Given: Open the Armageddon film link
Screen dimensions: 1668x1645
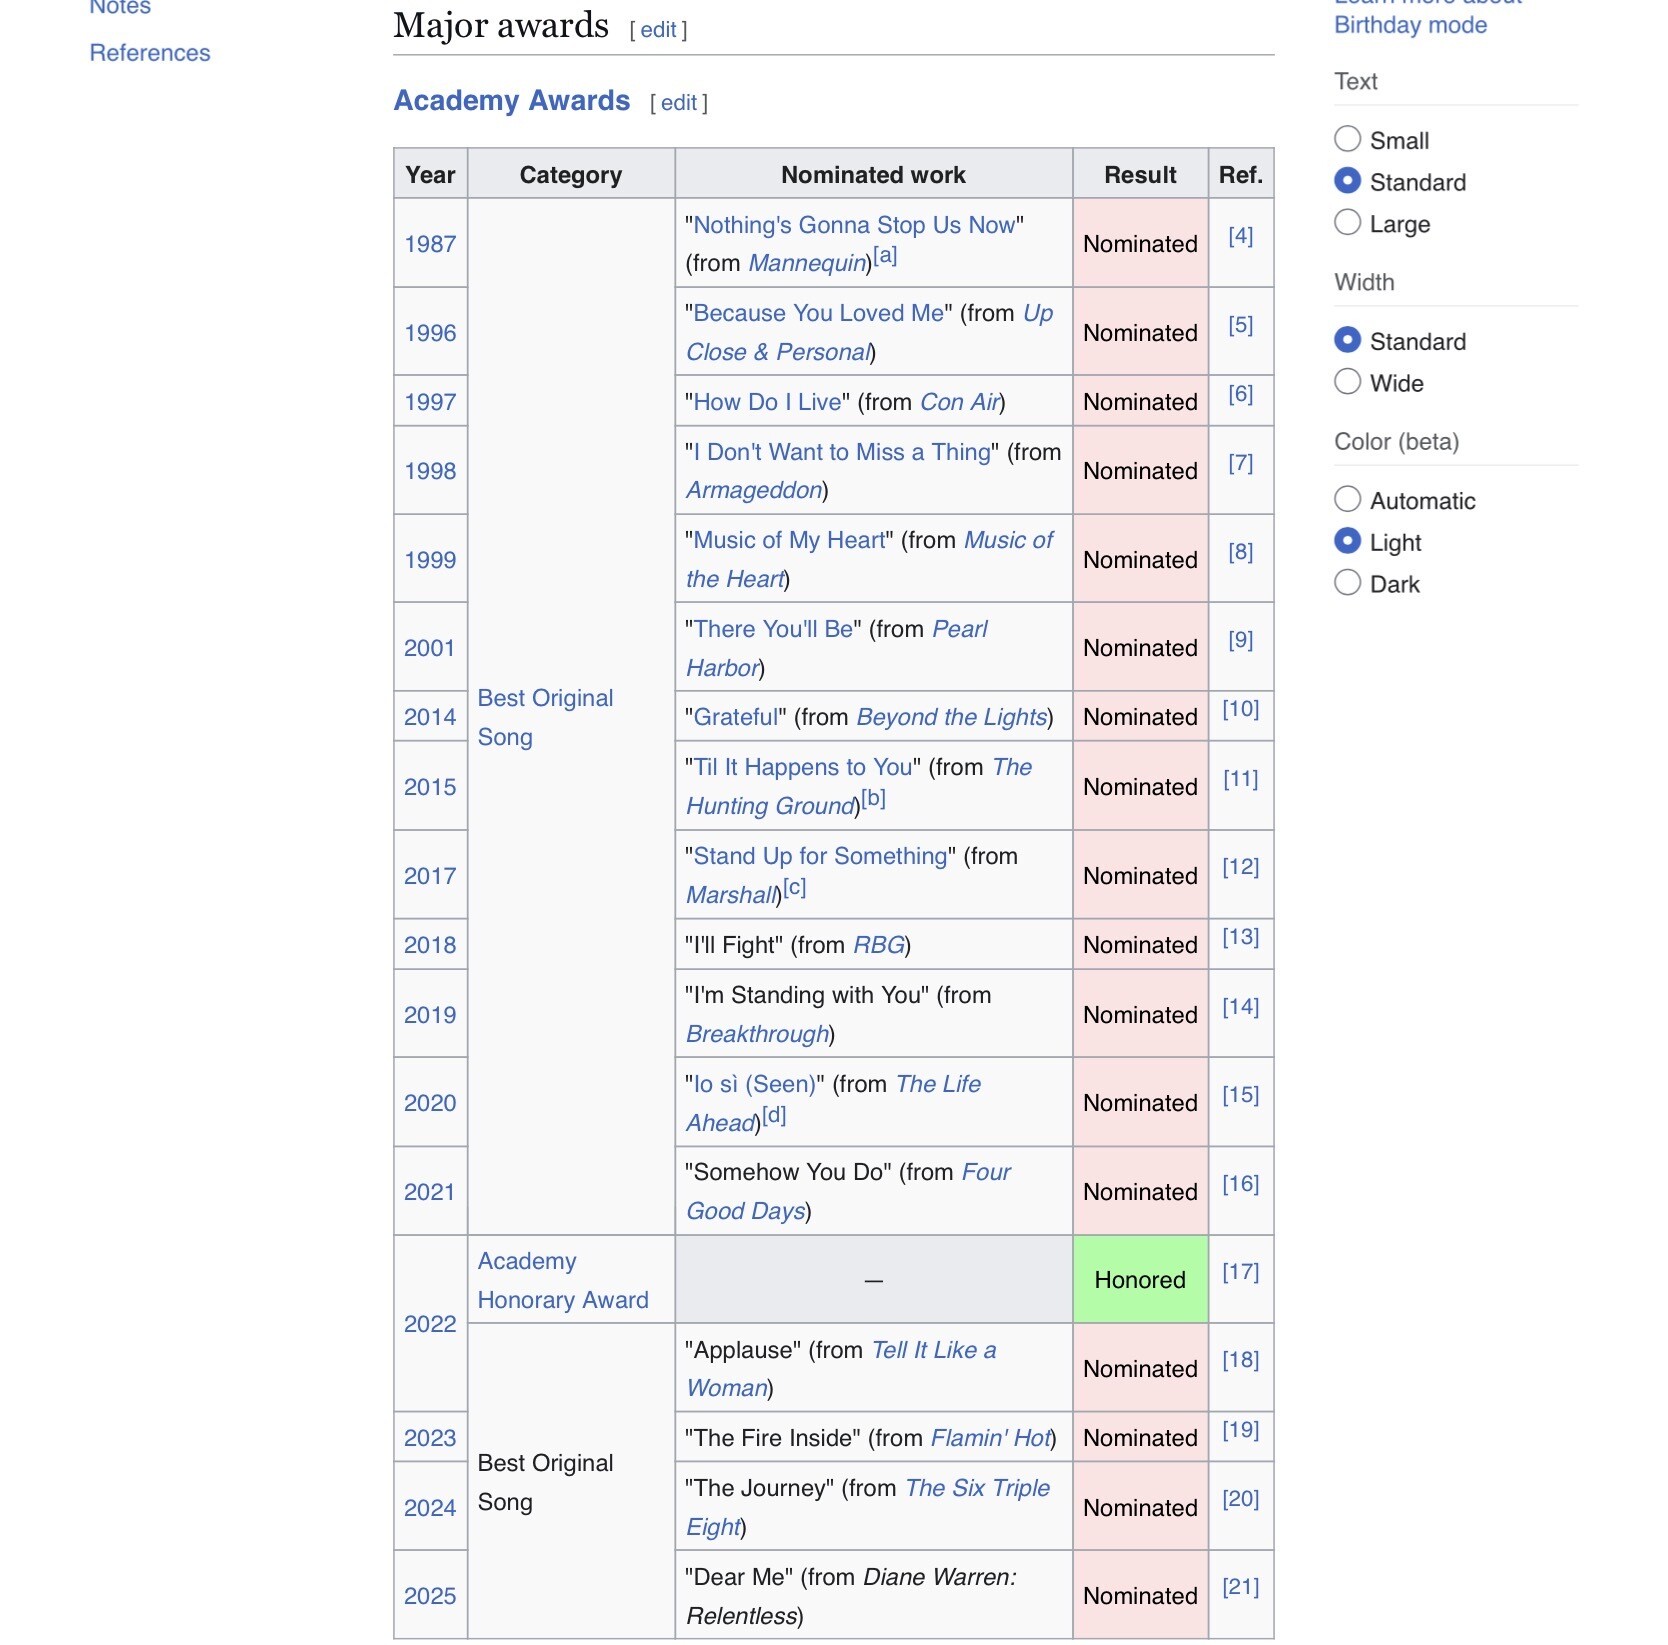Looking at the screenshot, I should [754, 490].
